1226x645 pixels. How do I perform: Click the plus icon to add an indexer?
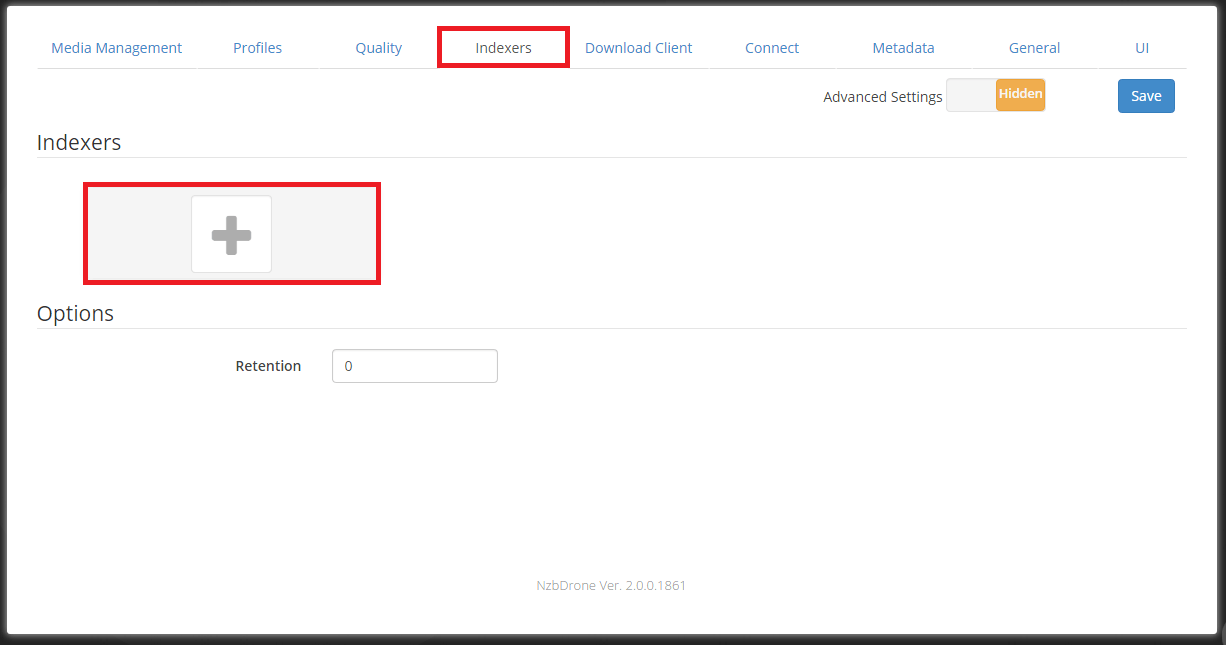pyautogui.click(x=231, y=234)
